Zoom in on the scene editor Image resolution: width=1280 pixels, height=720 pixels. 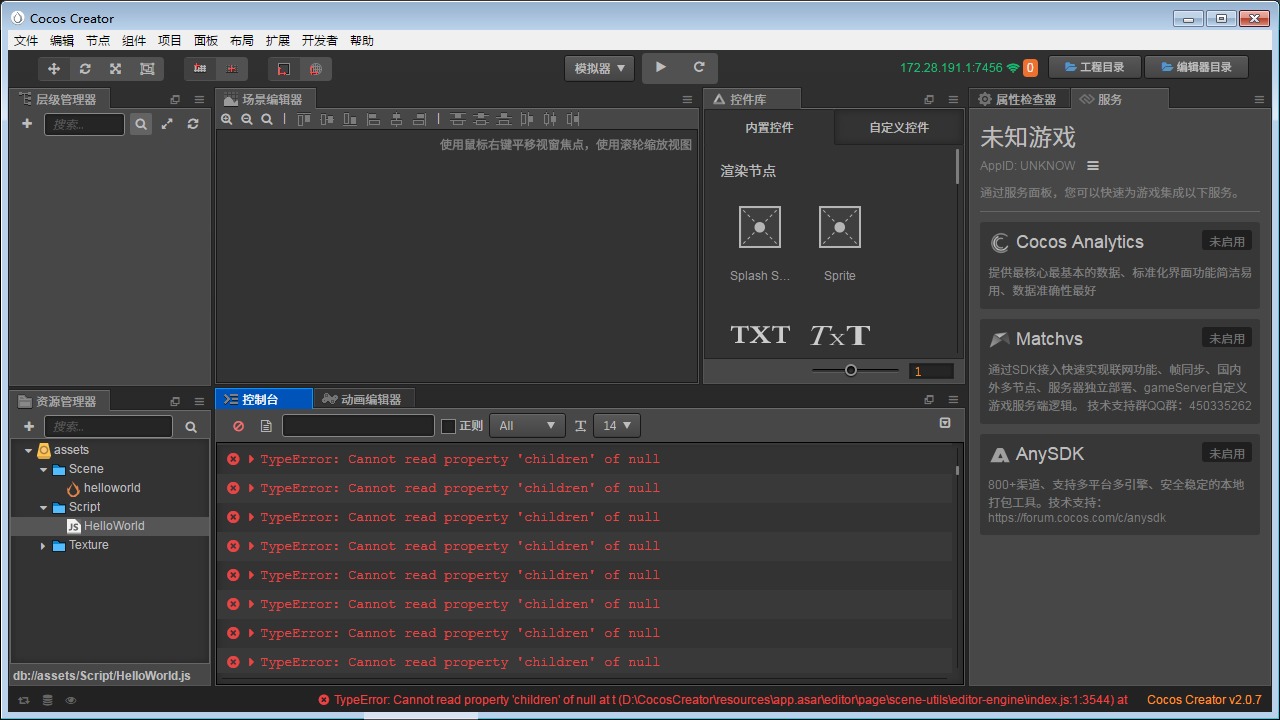(x=227, y=119)
